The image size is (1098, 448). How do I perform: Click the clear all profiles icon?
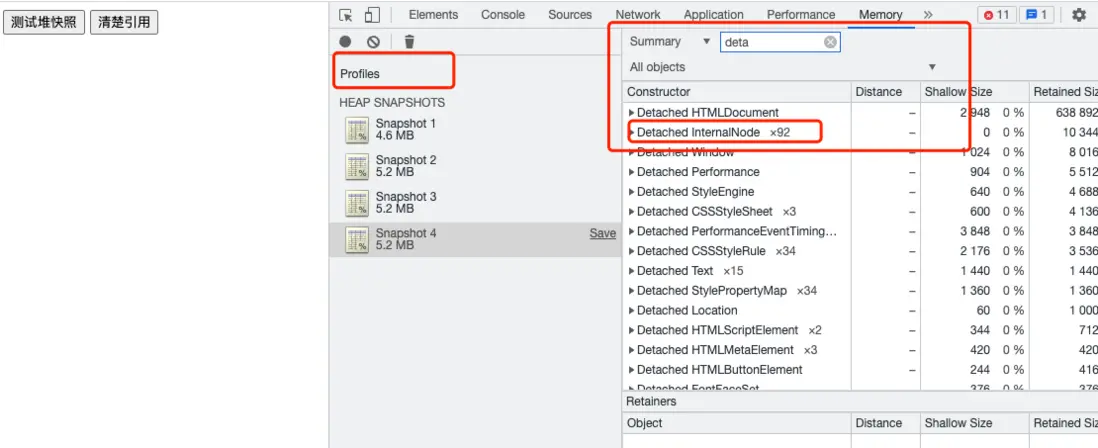pos(373,42)
